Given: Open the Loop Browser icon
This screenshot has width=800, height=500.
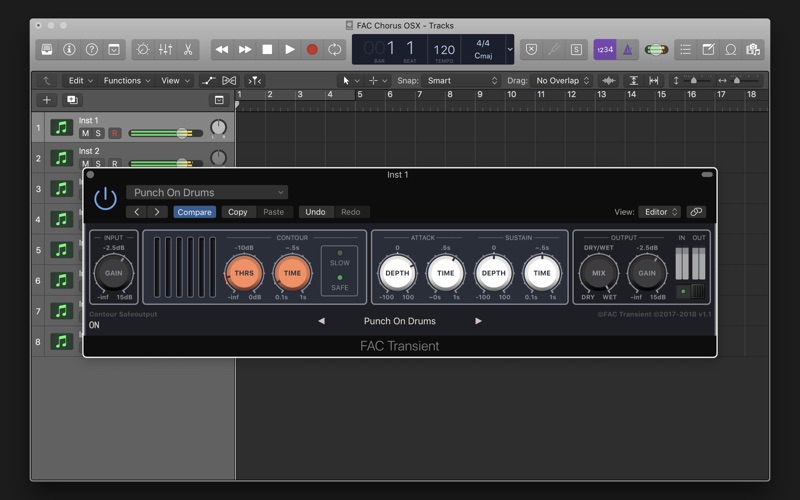Looking at the screenshot, I should (x=731, y=49).
